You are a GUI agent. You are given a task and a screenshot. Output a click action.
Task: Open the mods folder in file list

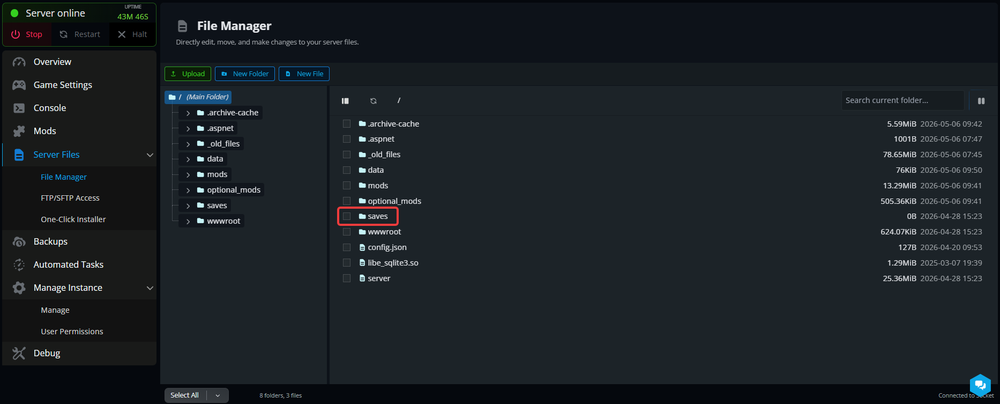point(378,185)
